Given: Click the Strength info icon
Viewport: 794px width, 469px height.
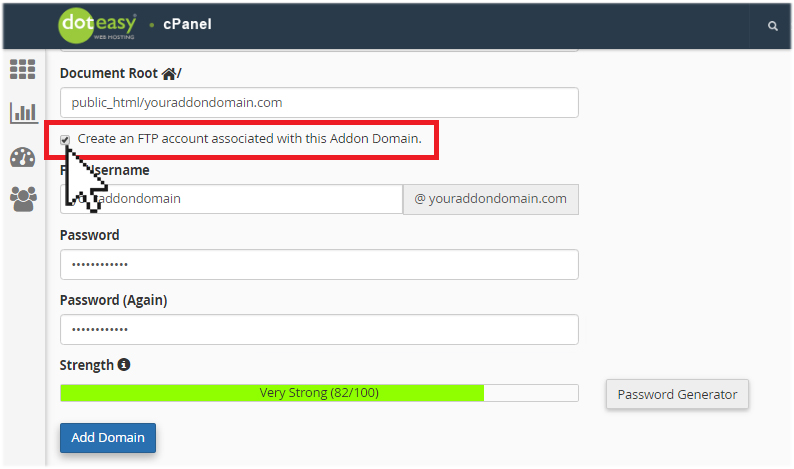Looking at the screenshot, I should click(124, 364).
